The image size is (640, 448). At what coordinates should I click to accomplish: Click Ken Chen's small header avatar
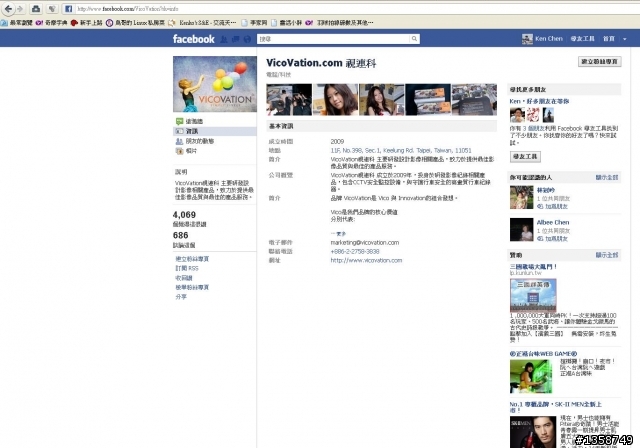527,39
